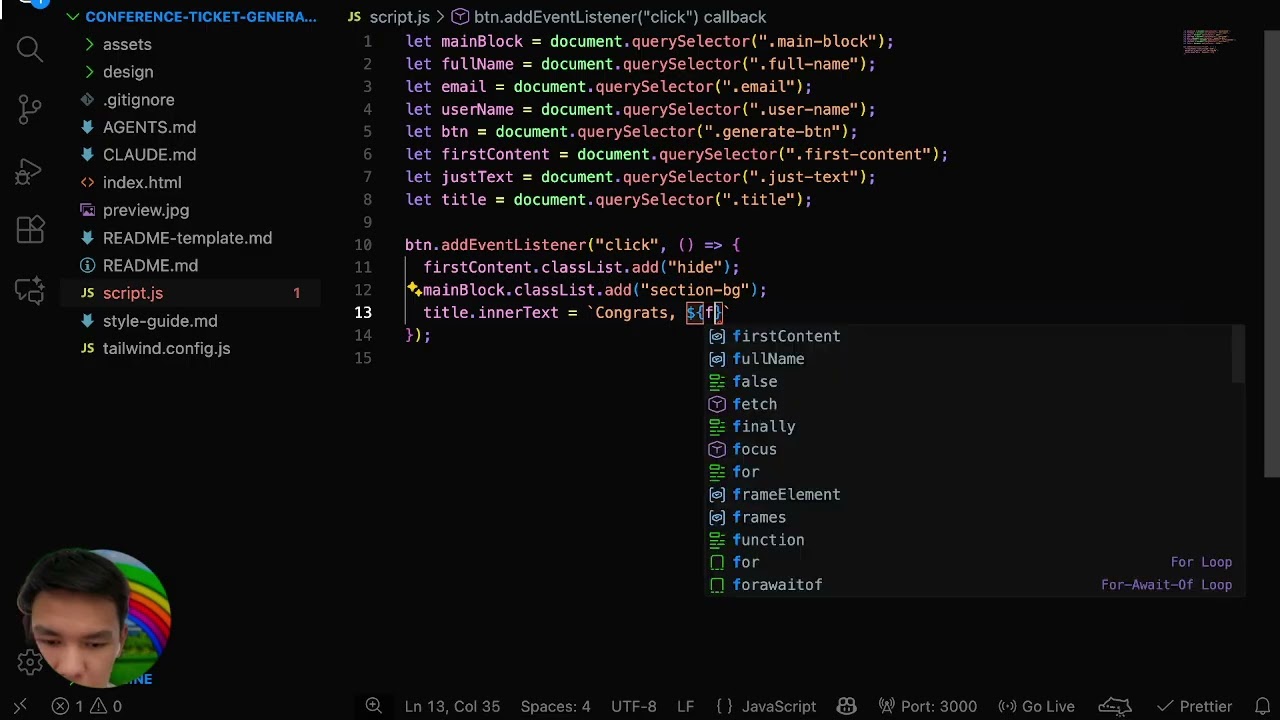Viewport: 1280px width, 720px height.
Task: Click the sparkle code action icon on line 12
Action: pyautogui.click(x=413, y=290)
